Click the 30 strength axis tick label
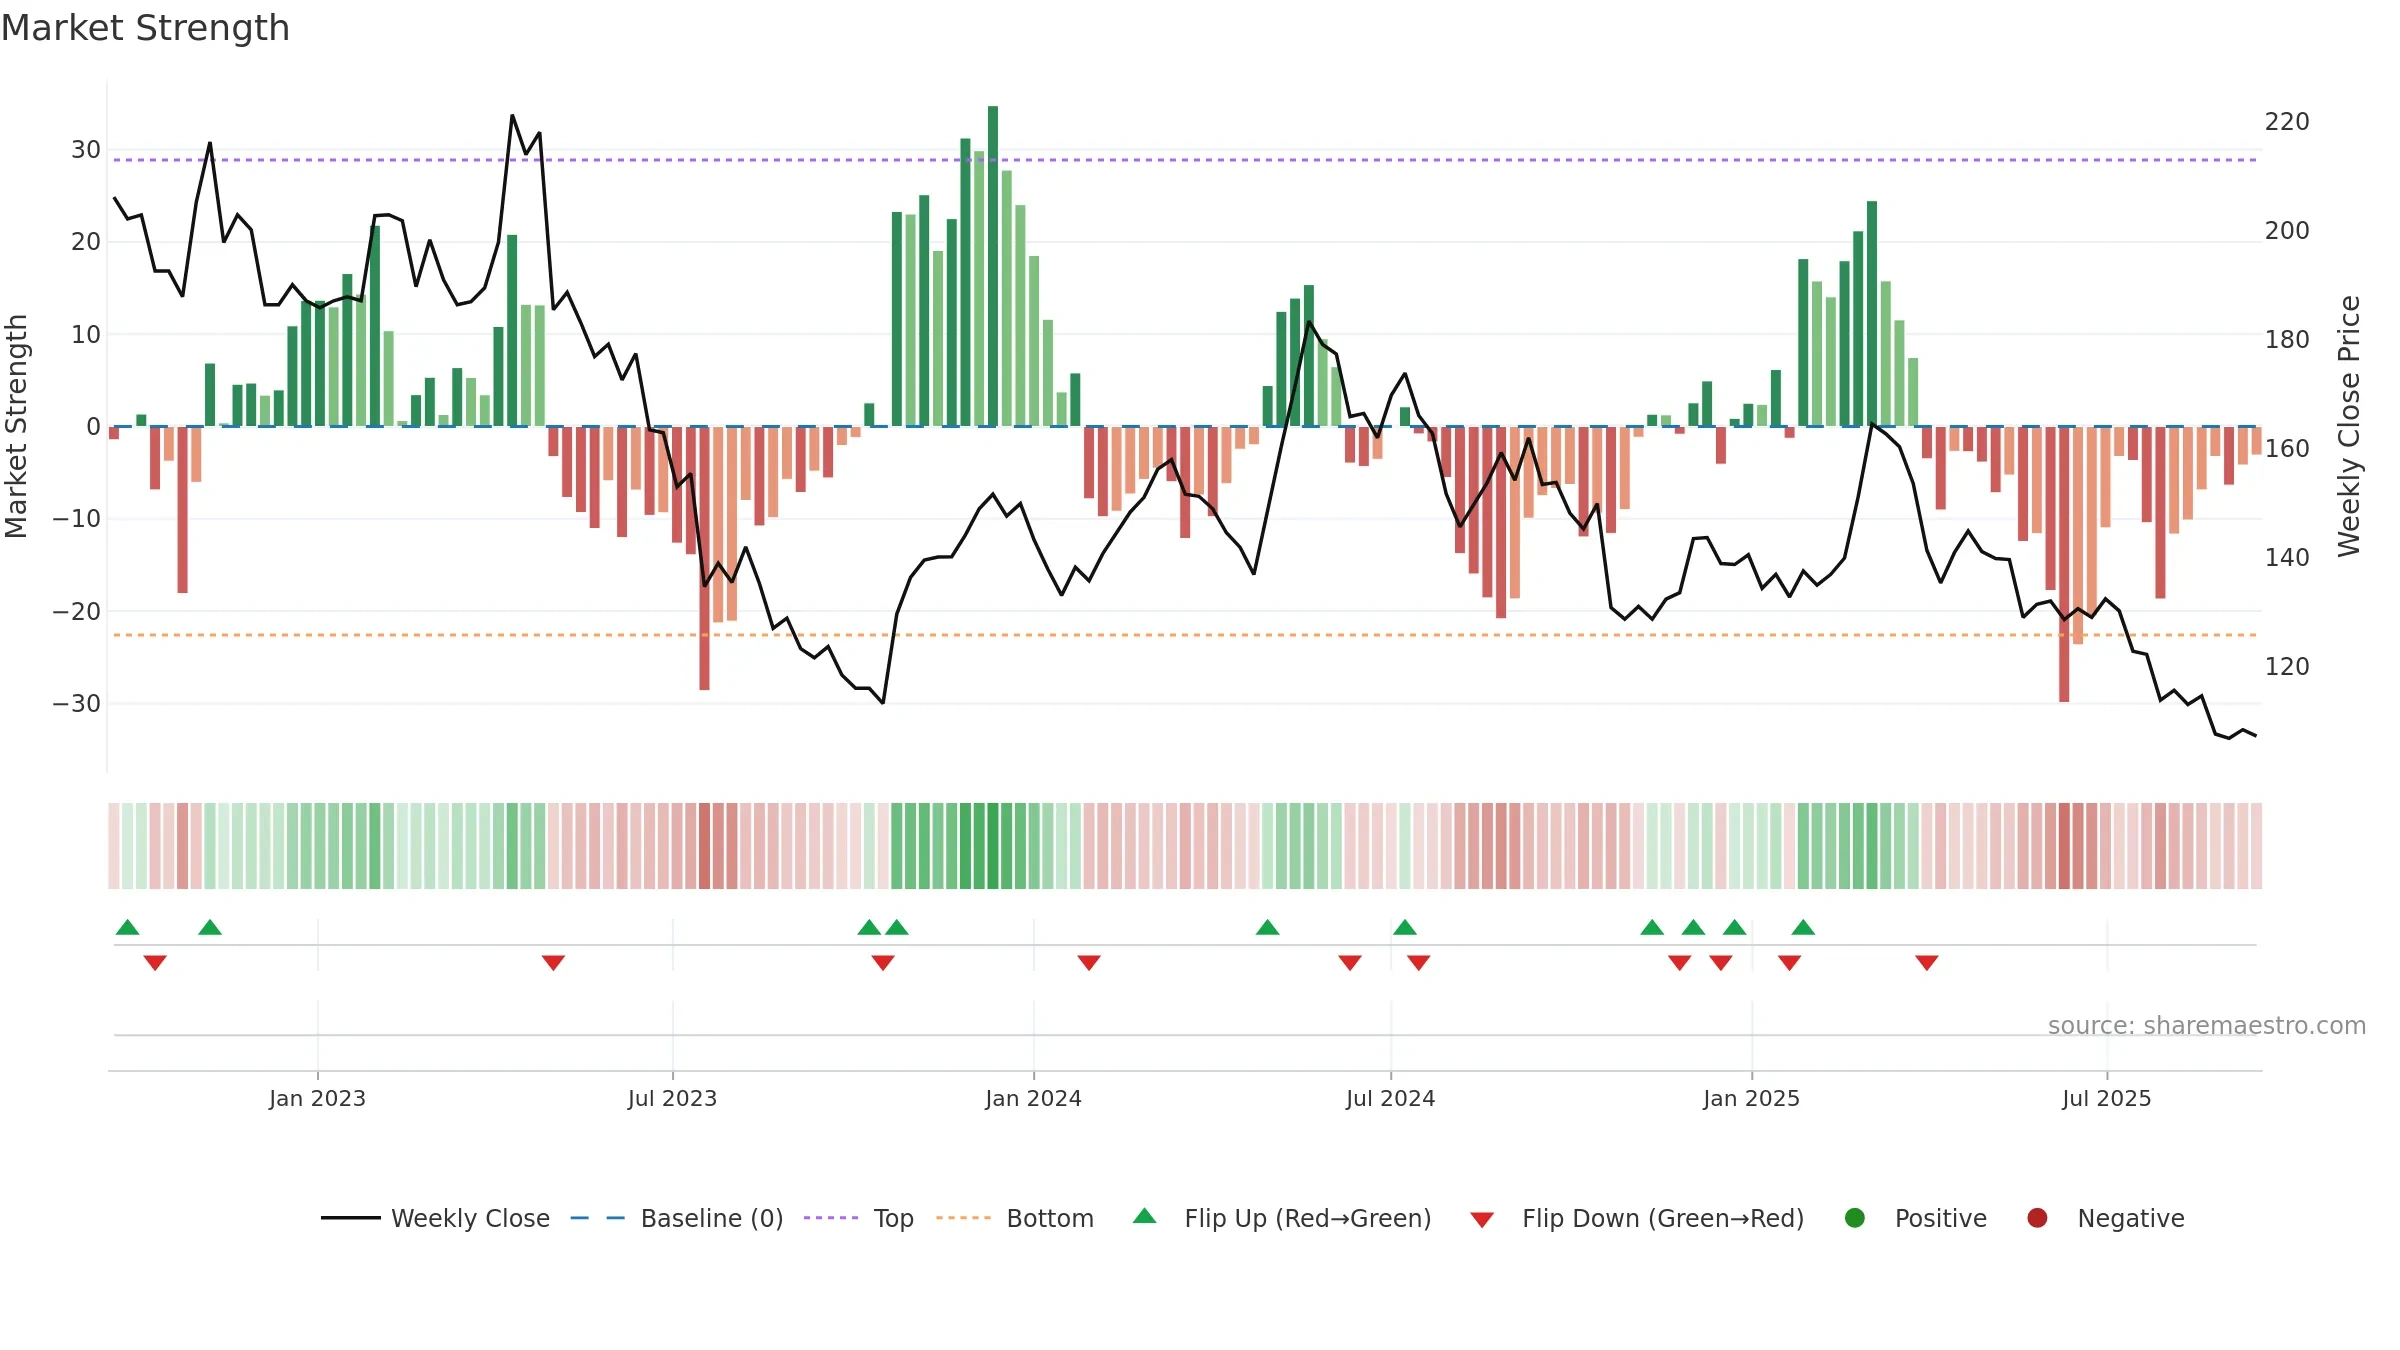This screenshot has height=1350, width=2400. [86, 150]
